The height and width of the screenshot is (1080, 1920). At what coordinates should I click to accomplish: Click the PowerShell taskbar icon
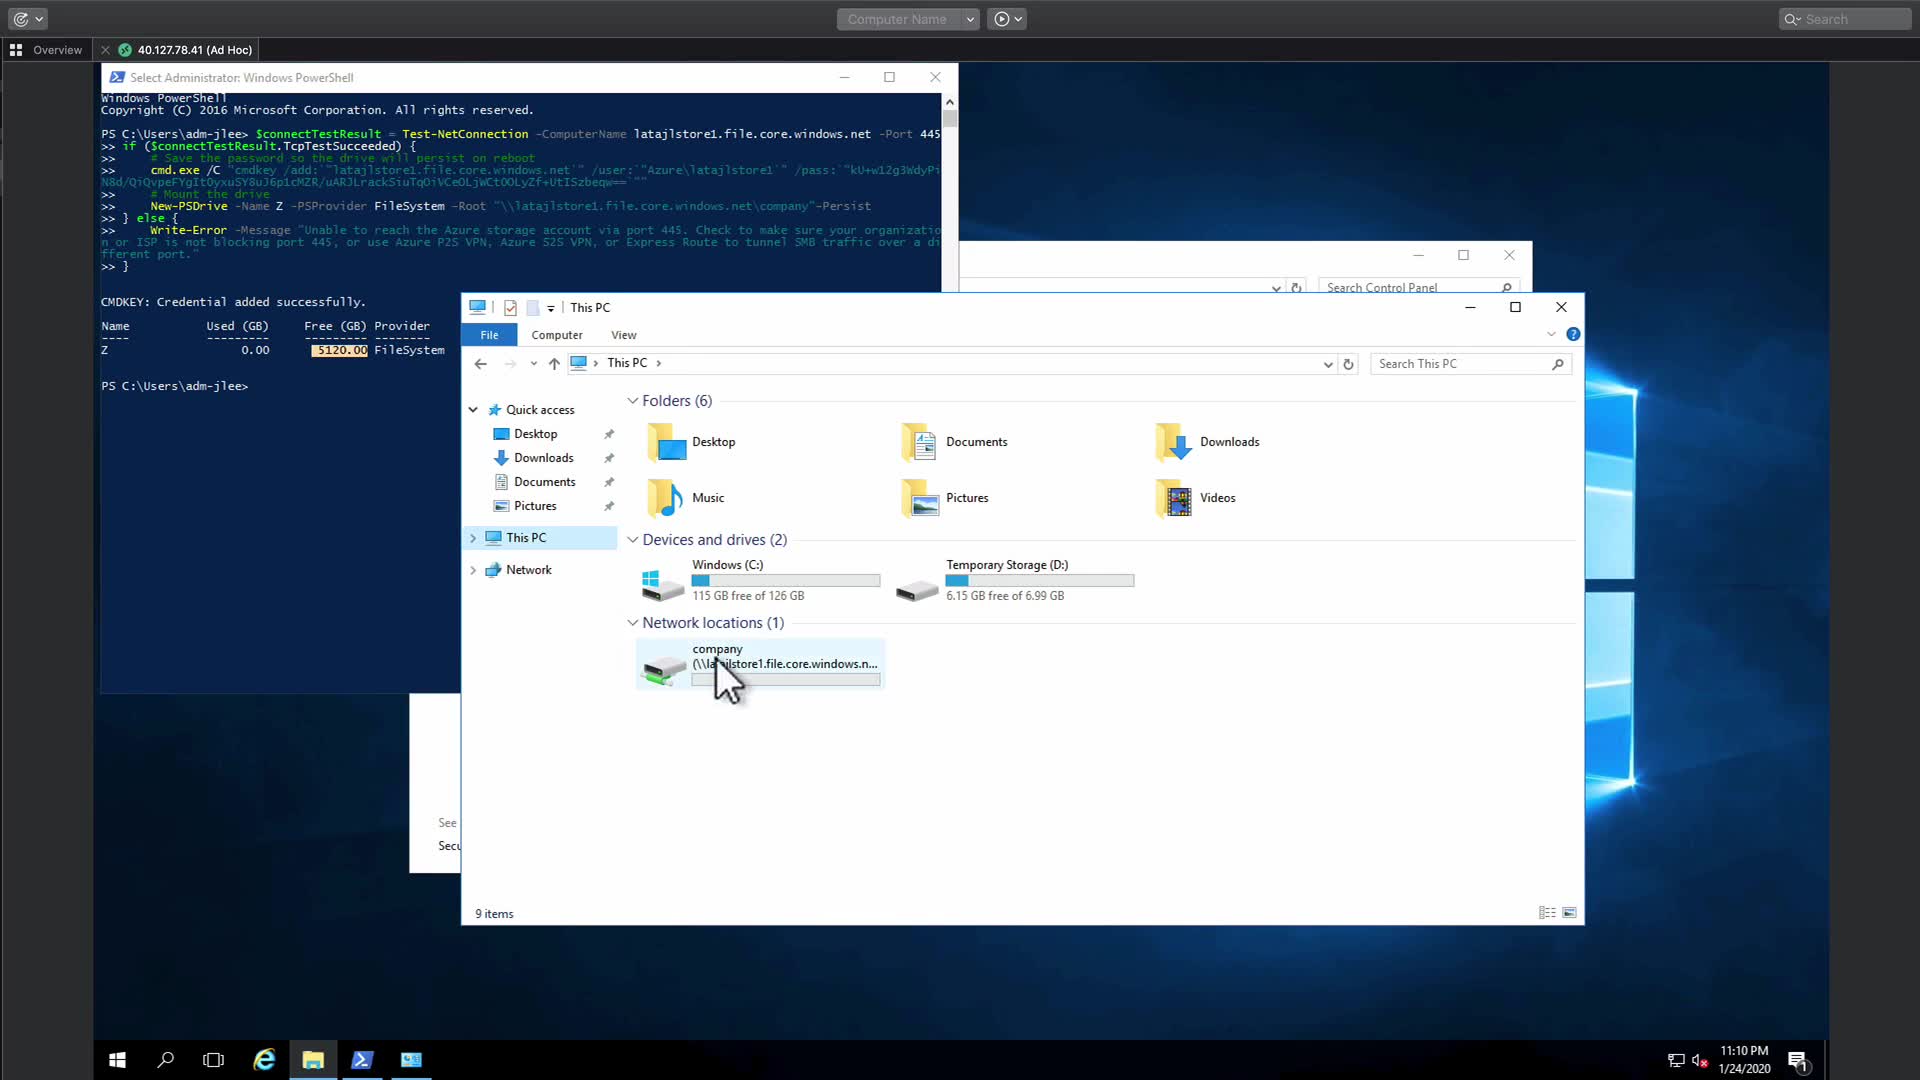pyautogui.click(x=362, y=1060)
